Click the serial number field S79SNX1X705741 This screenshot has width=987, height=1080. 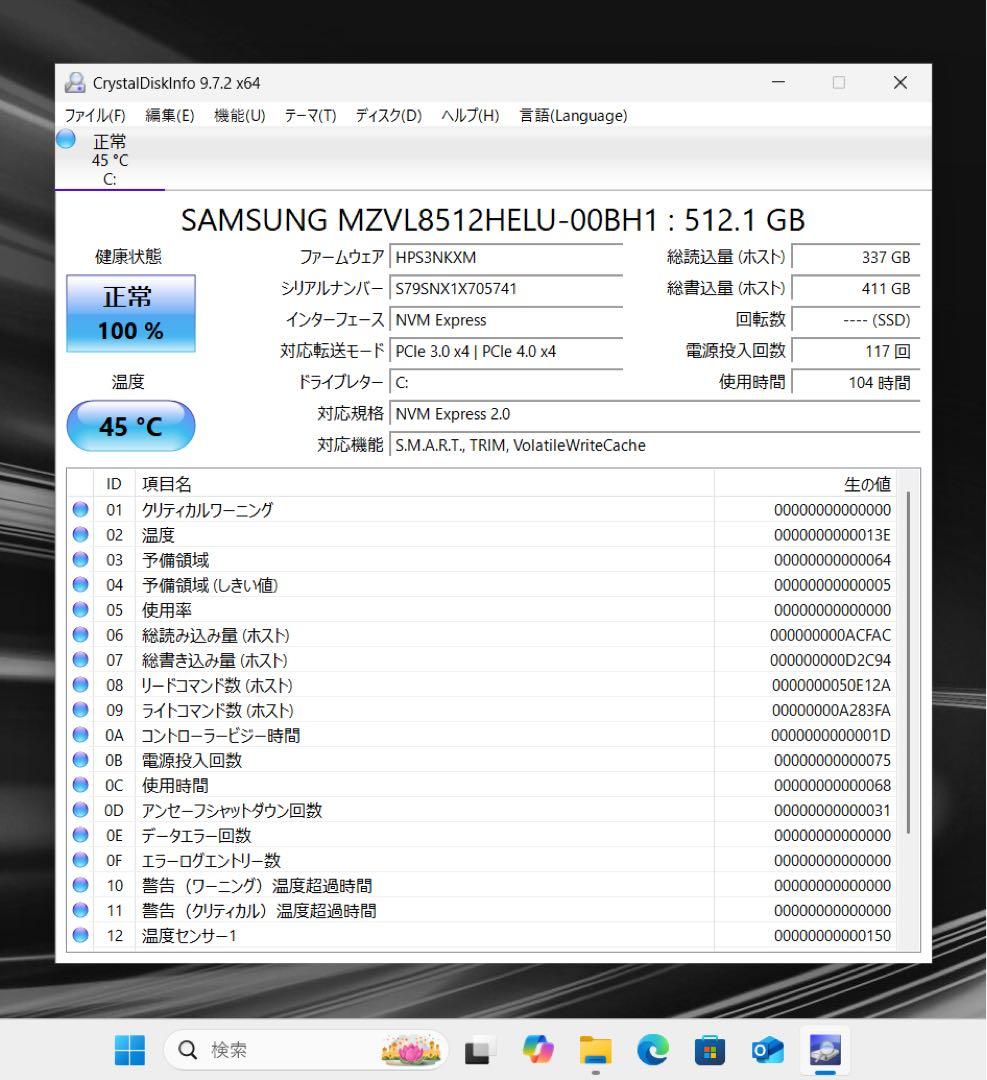point(506,289)
